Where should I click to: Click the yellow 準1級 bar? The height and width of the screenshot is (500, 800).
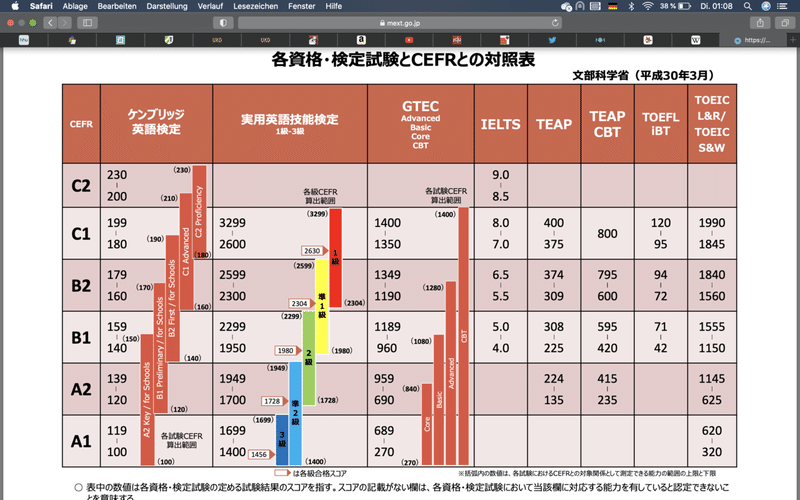tap(322, 306)
